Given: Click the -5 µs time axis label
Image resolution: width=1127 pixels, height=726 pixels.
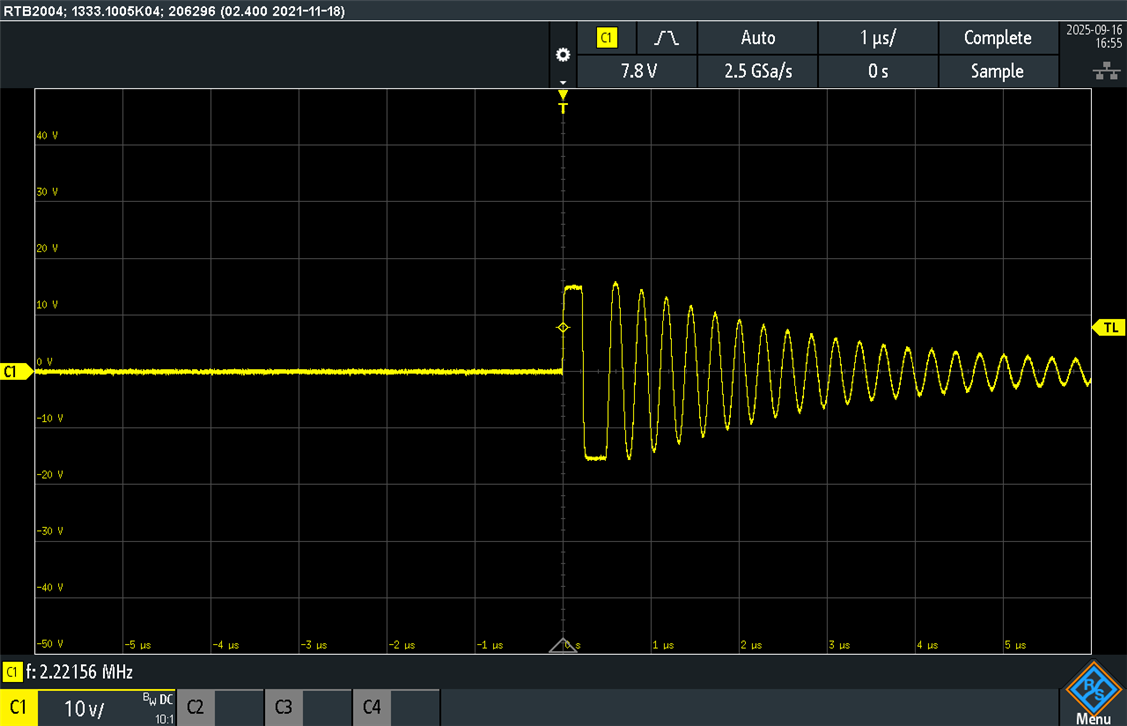Looking at the screenshot, I should tap(138, 645).
